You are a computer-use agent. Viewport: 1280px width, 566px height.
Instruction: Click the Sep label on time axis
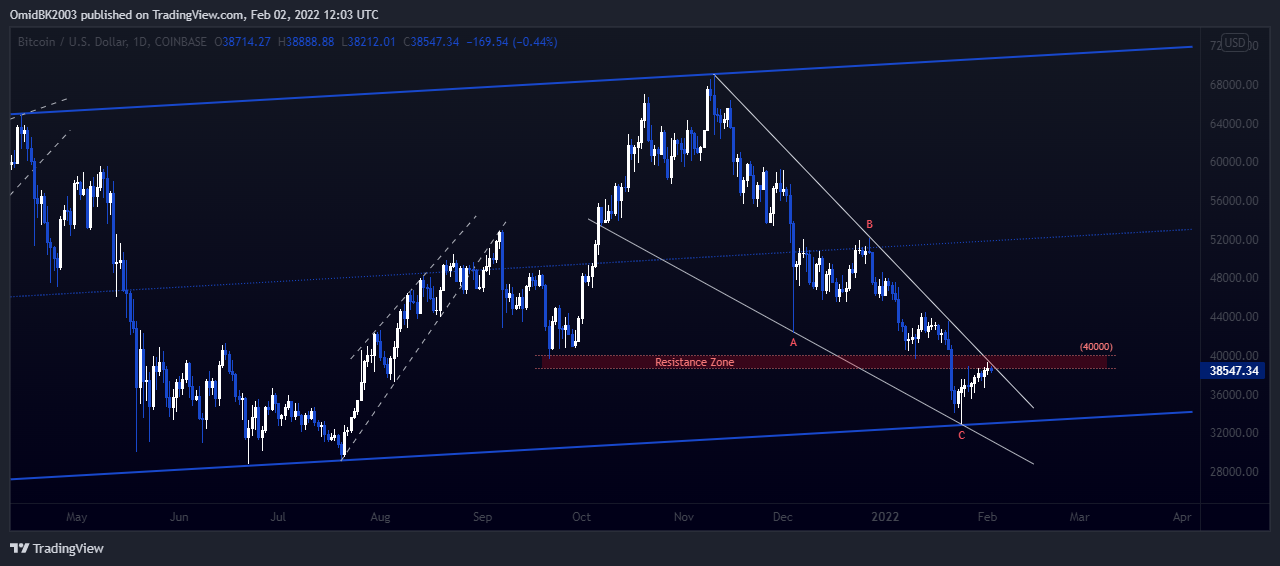(x=483, y=518)
